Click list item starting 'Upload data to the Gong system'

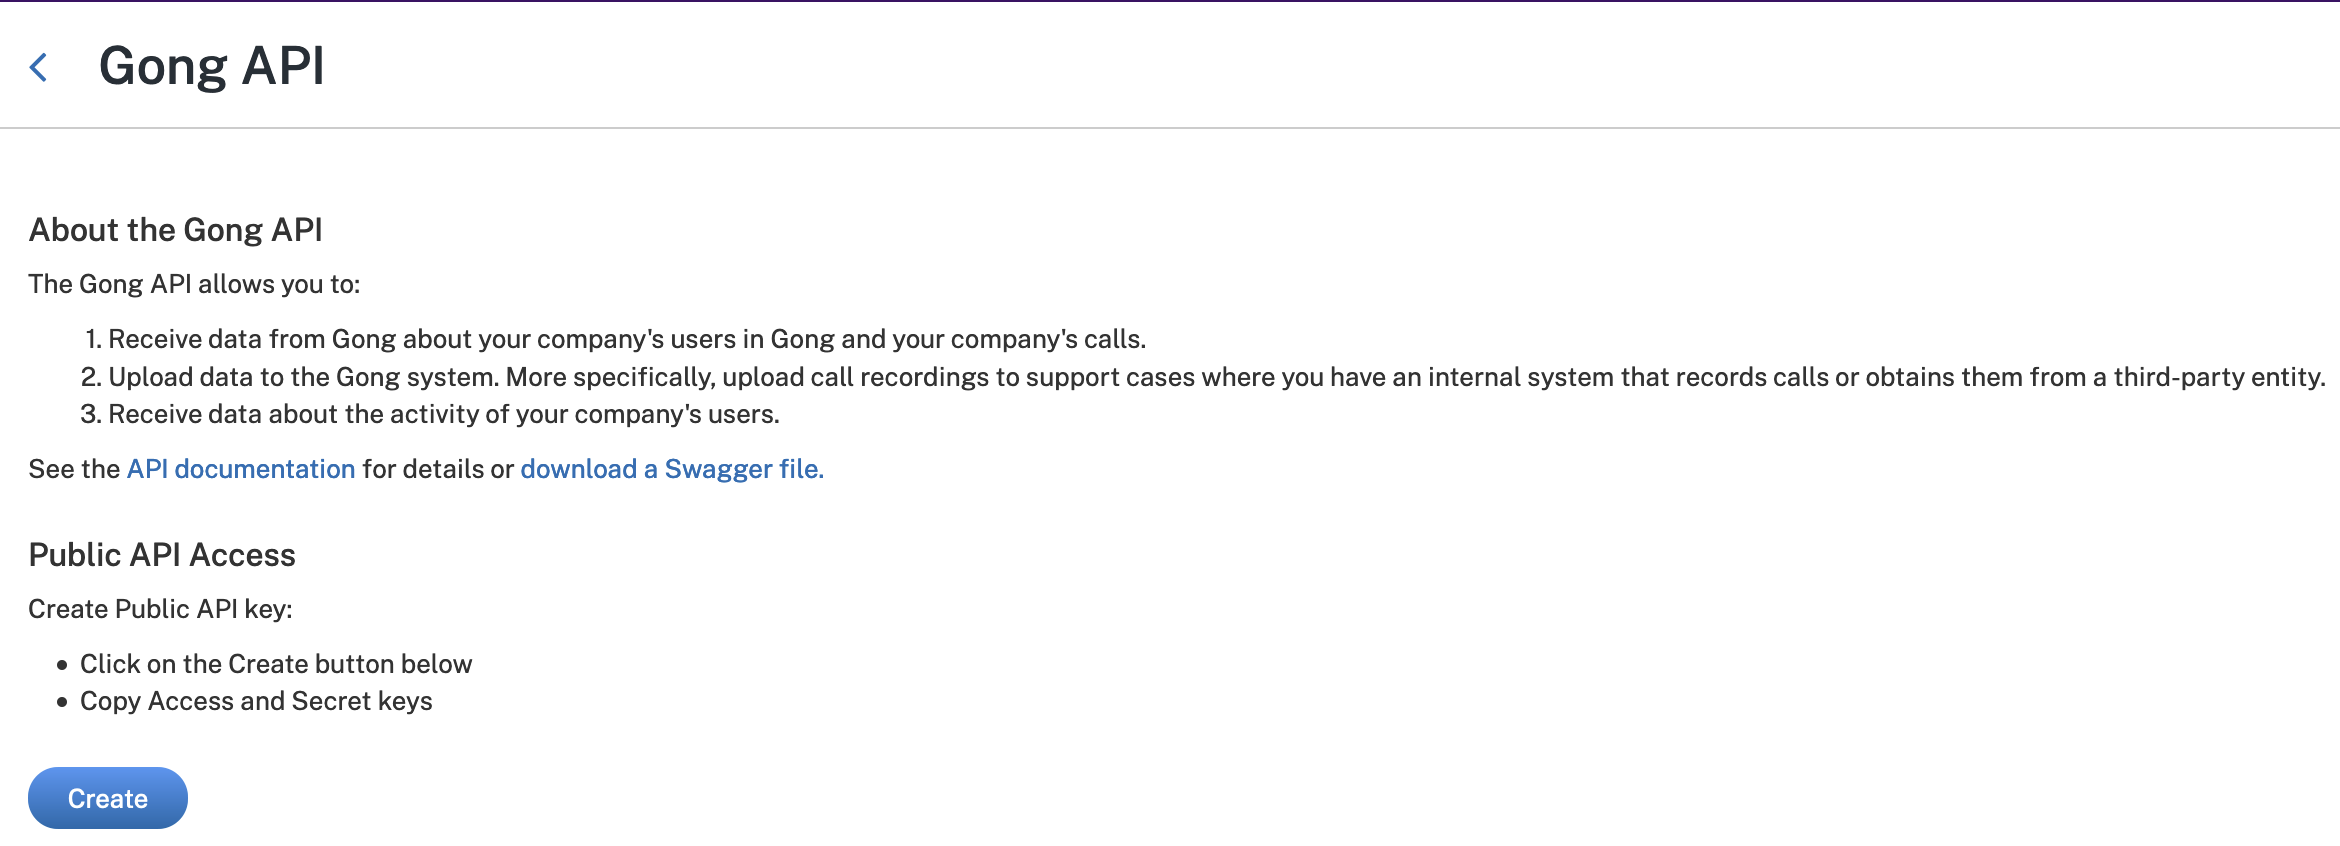pyautogui.click(x=1217, y=377)
